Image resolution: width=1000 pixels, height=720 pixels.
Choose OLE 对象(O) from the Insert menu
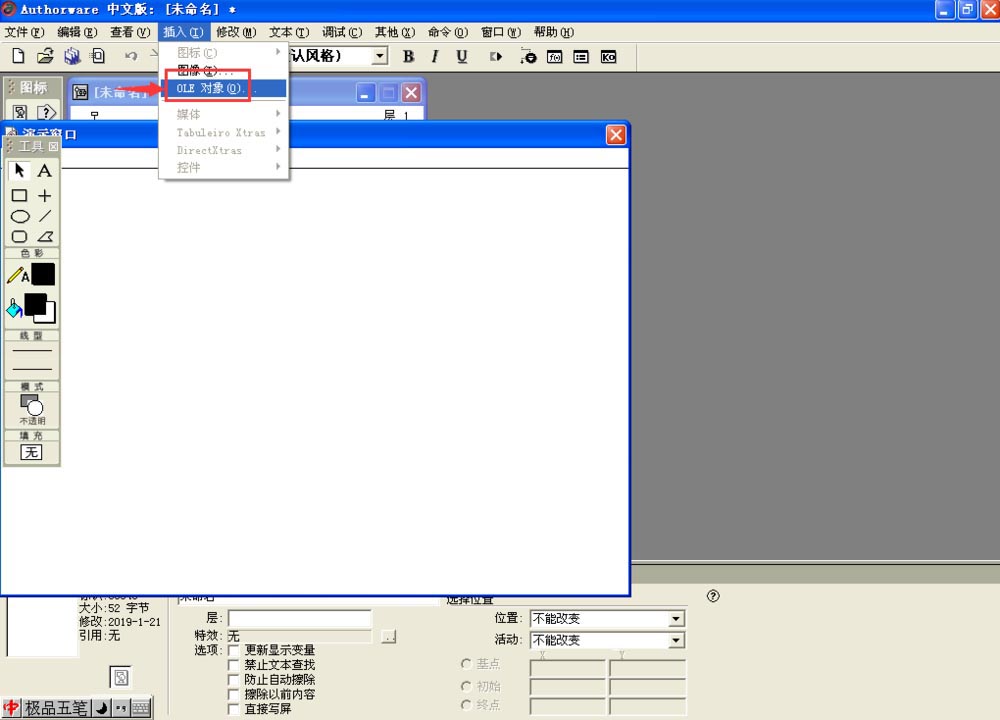(x=223, y=88)
